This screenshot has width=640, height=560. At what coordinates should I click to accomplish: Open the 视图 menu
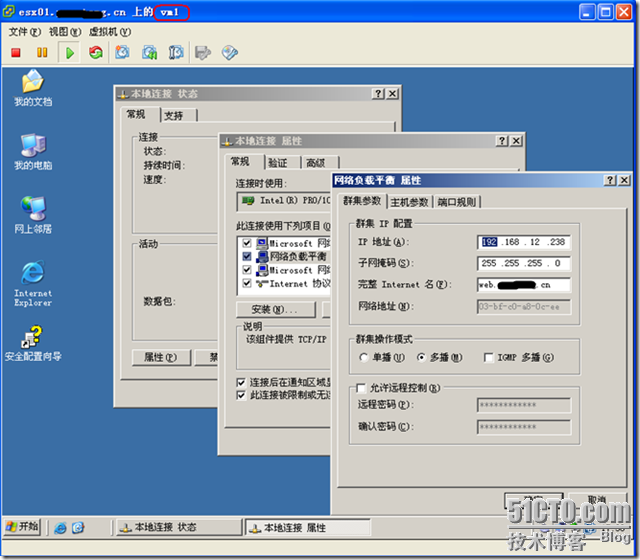point(65,32)
